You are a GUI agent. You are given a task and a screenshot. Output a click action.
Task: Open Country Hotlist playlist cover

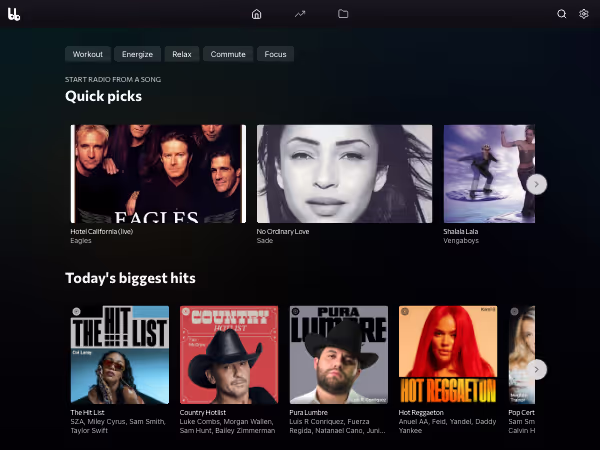click(229, 355)
